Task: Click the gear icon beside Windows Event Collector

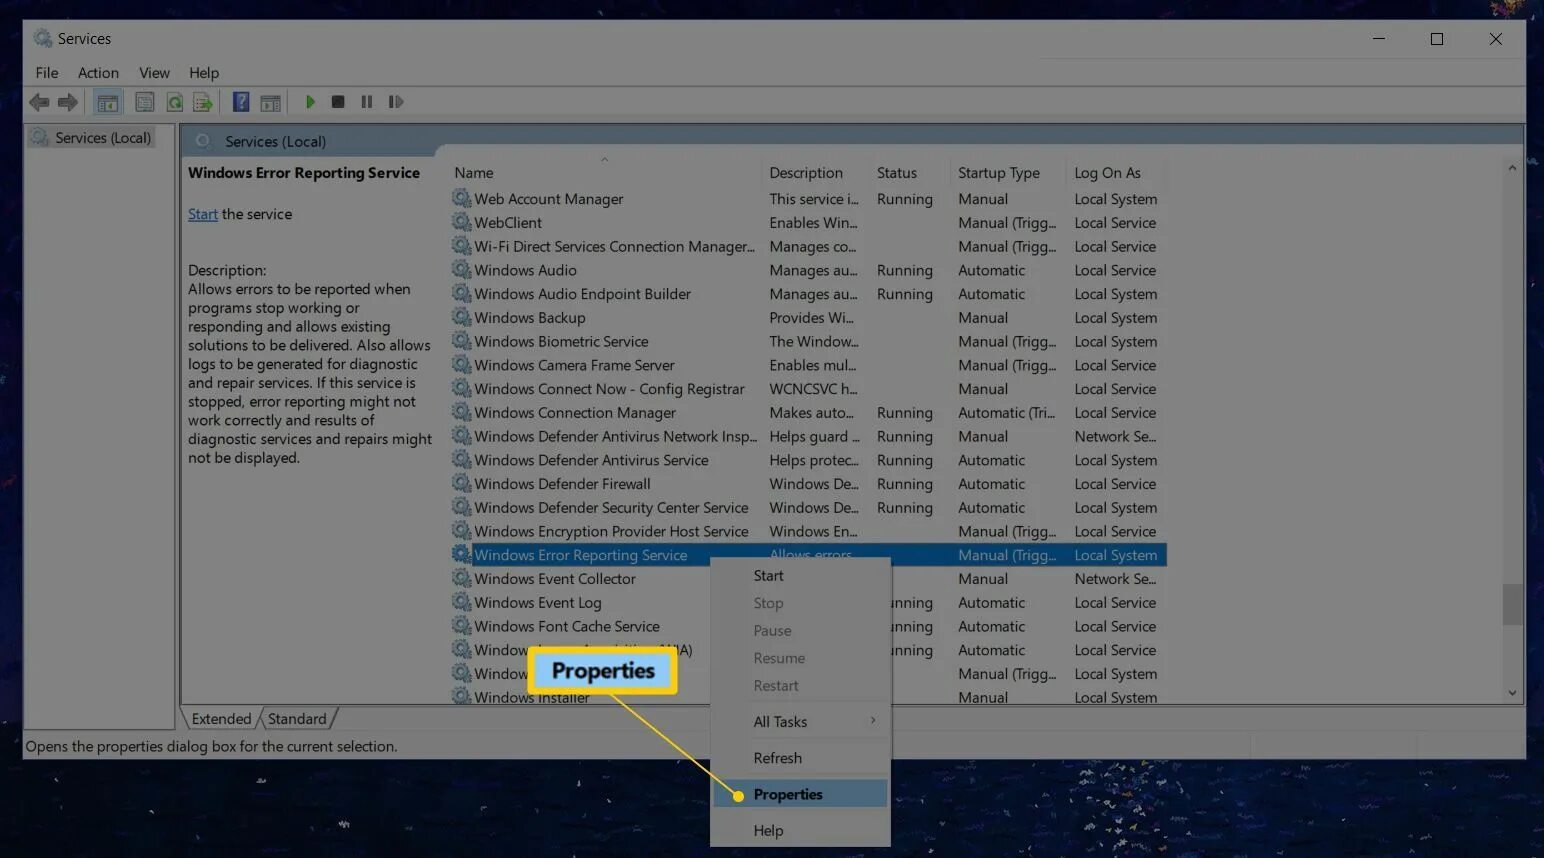Action: click(x=461, y=578)
